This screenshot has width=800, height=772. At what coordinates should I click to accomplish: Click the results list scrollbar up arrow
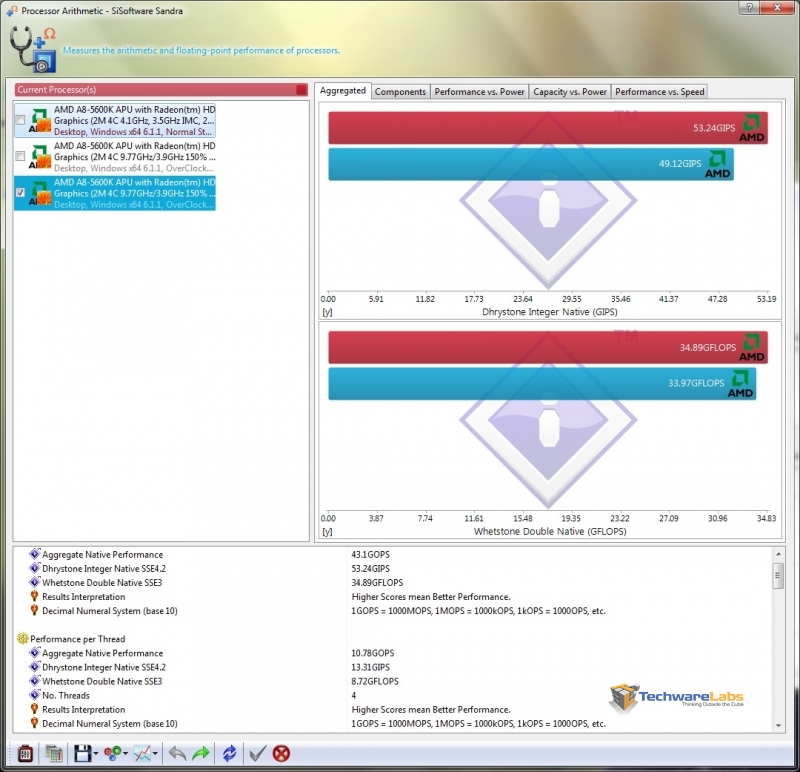tap(778, 554)
